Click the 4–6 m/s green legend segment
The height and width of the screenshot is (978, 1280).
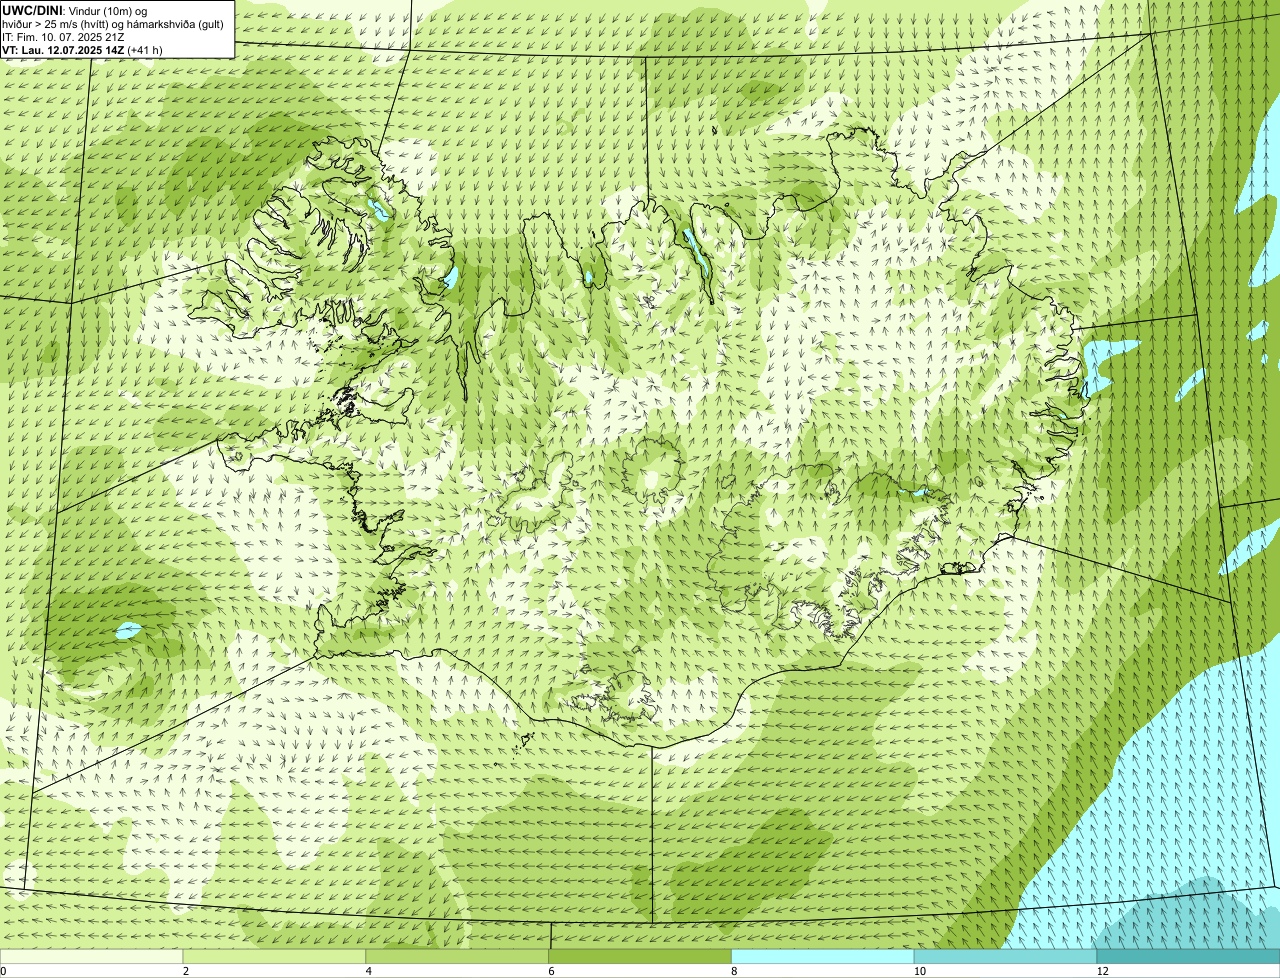pyautogui.click(x=458, y=957)
